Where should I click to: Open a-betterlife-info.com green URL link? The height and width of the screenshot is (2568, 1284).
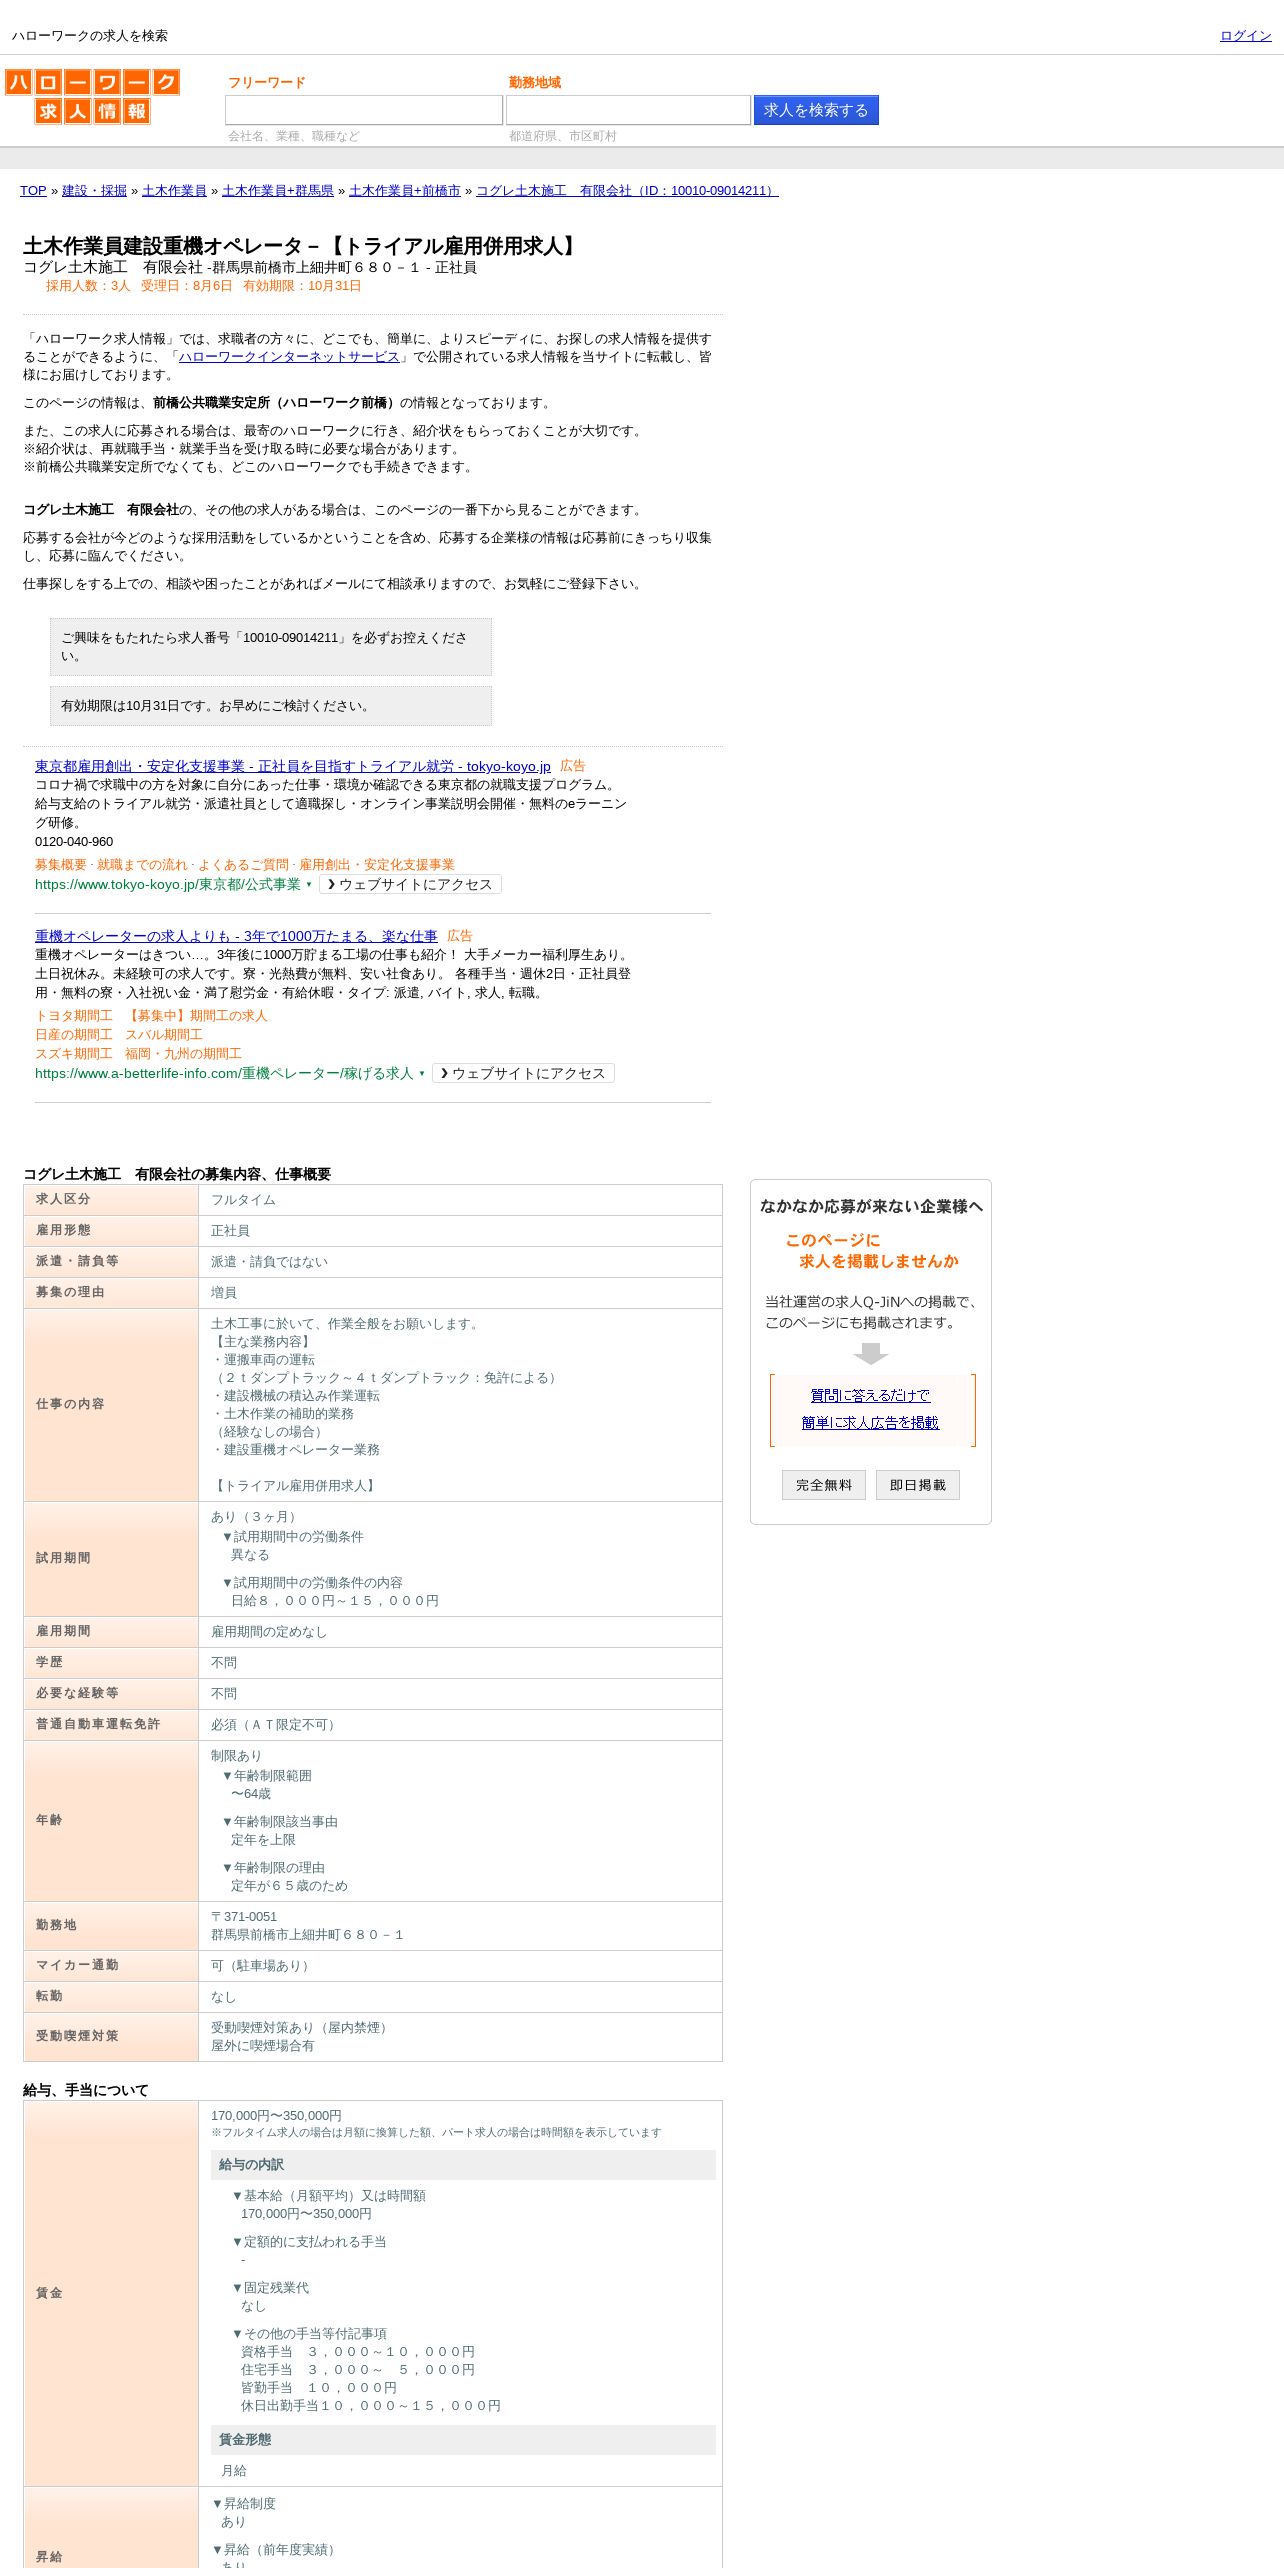[224, 1073]
